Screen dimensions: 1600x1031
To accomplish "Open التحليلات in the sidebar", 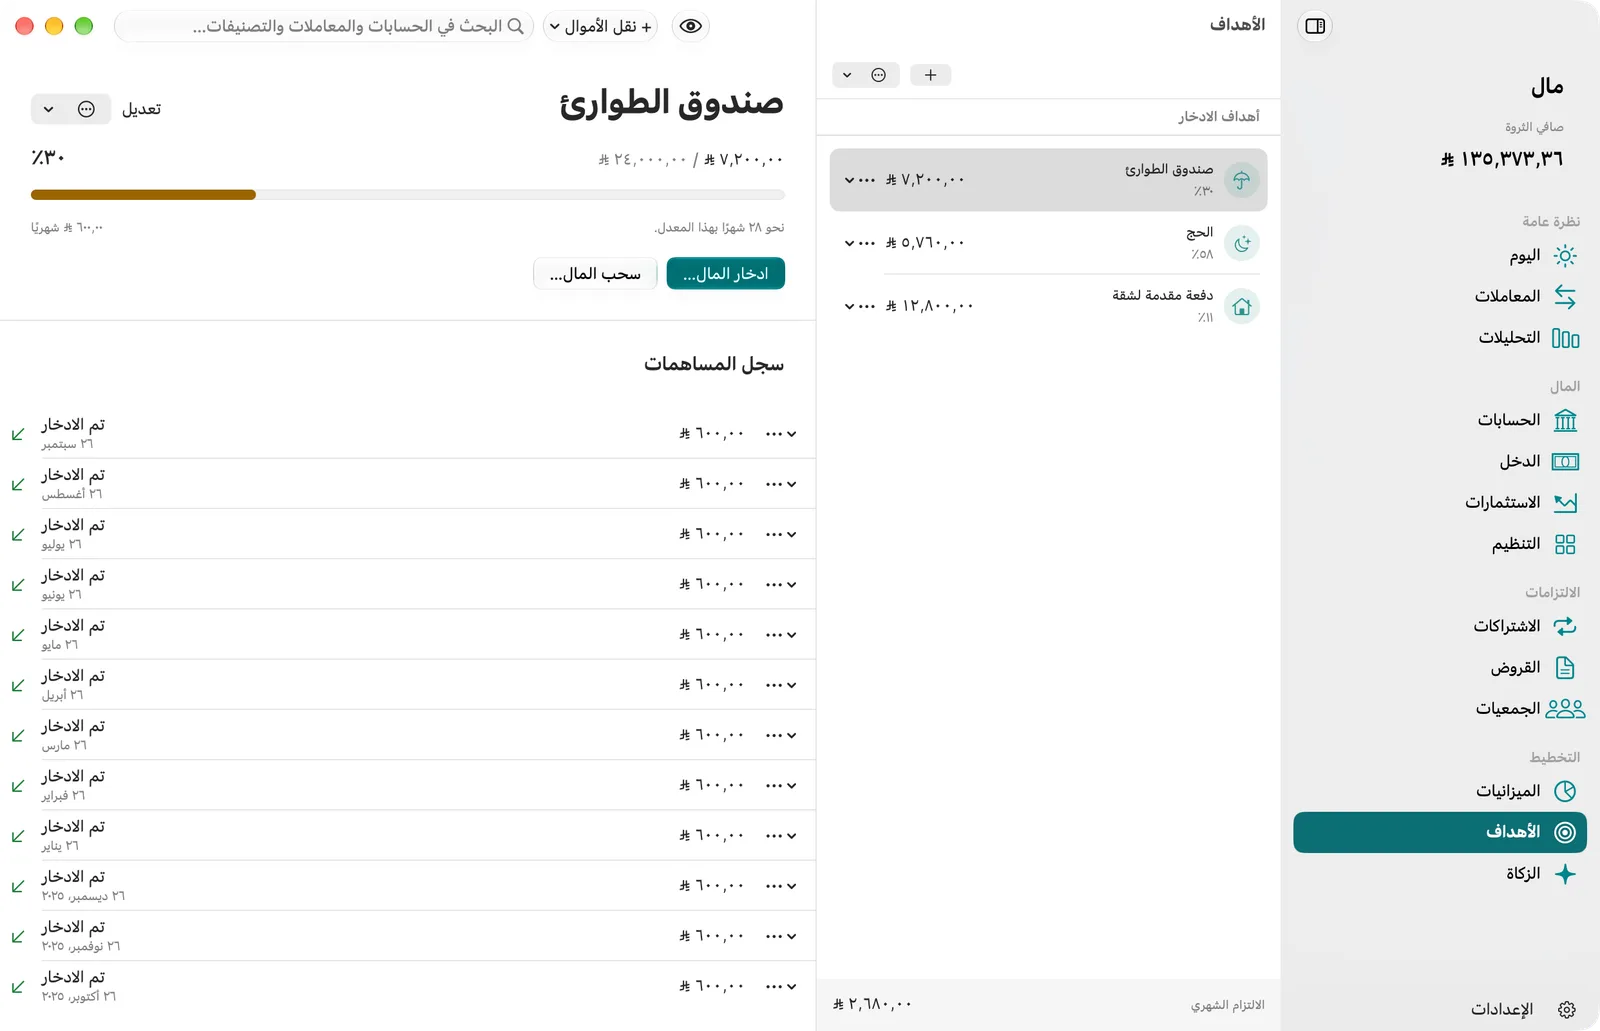I will point(1440,338).
